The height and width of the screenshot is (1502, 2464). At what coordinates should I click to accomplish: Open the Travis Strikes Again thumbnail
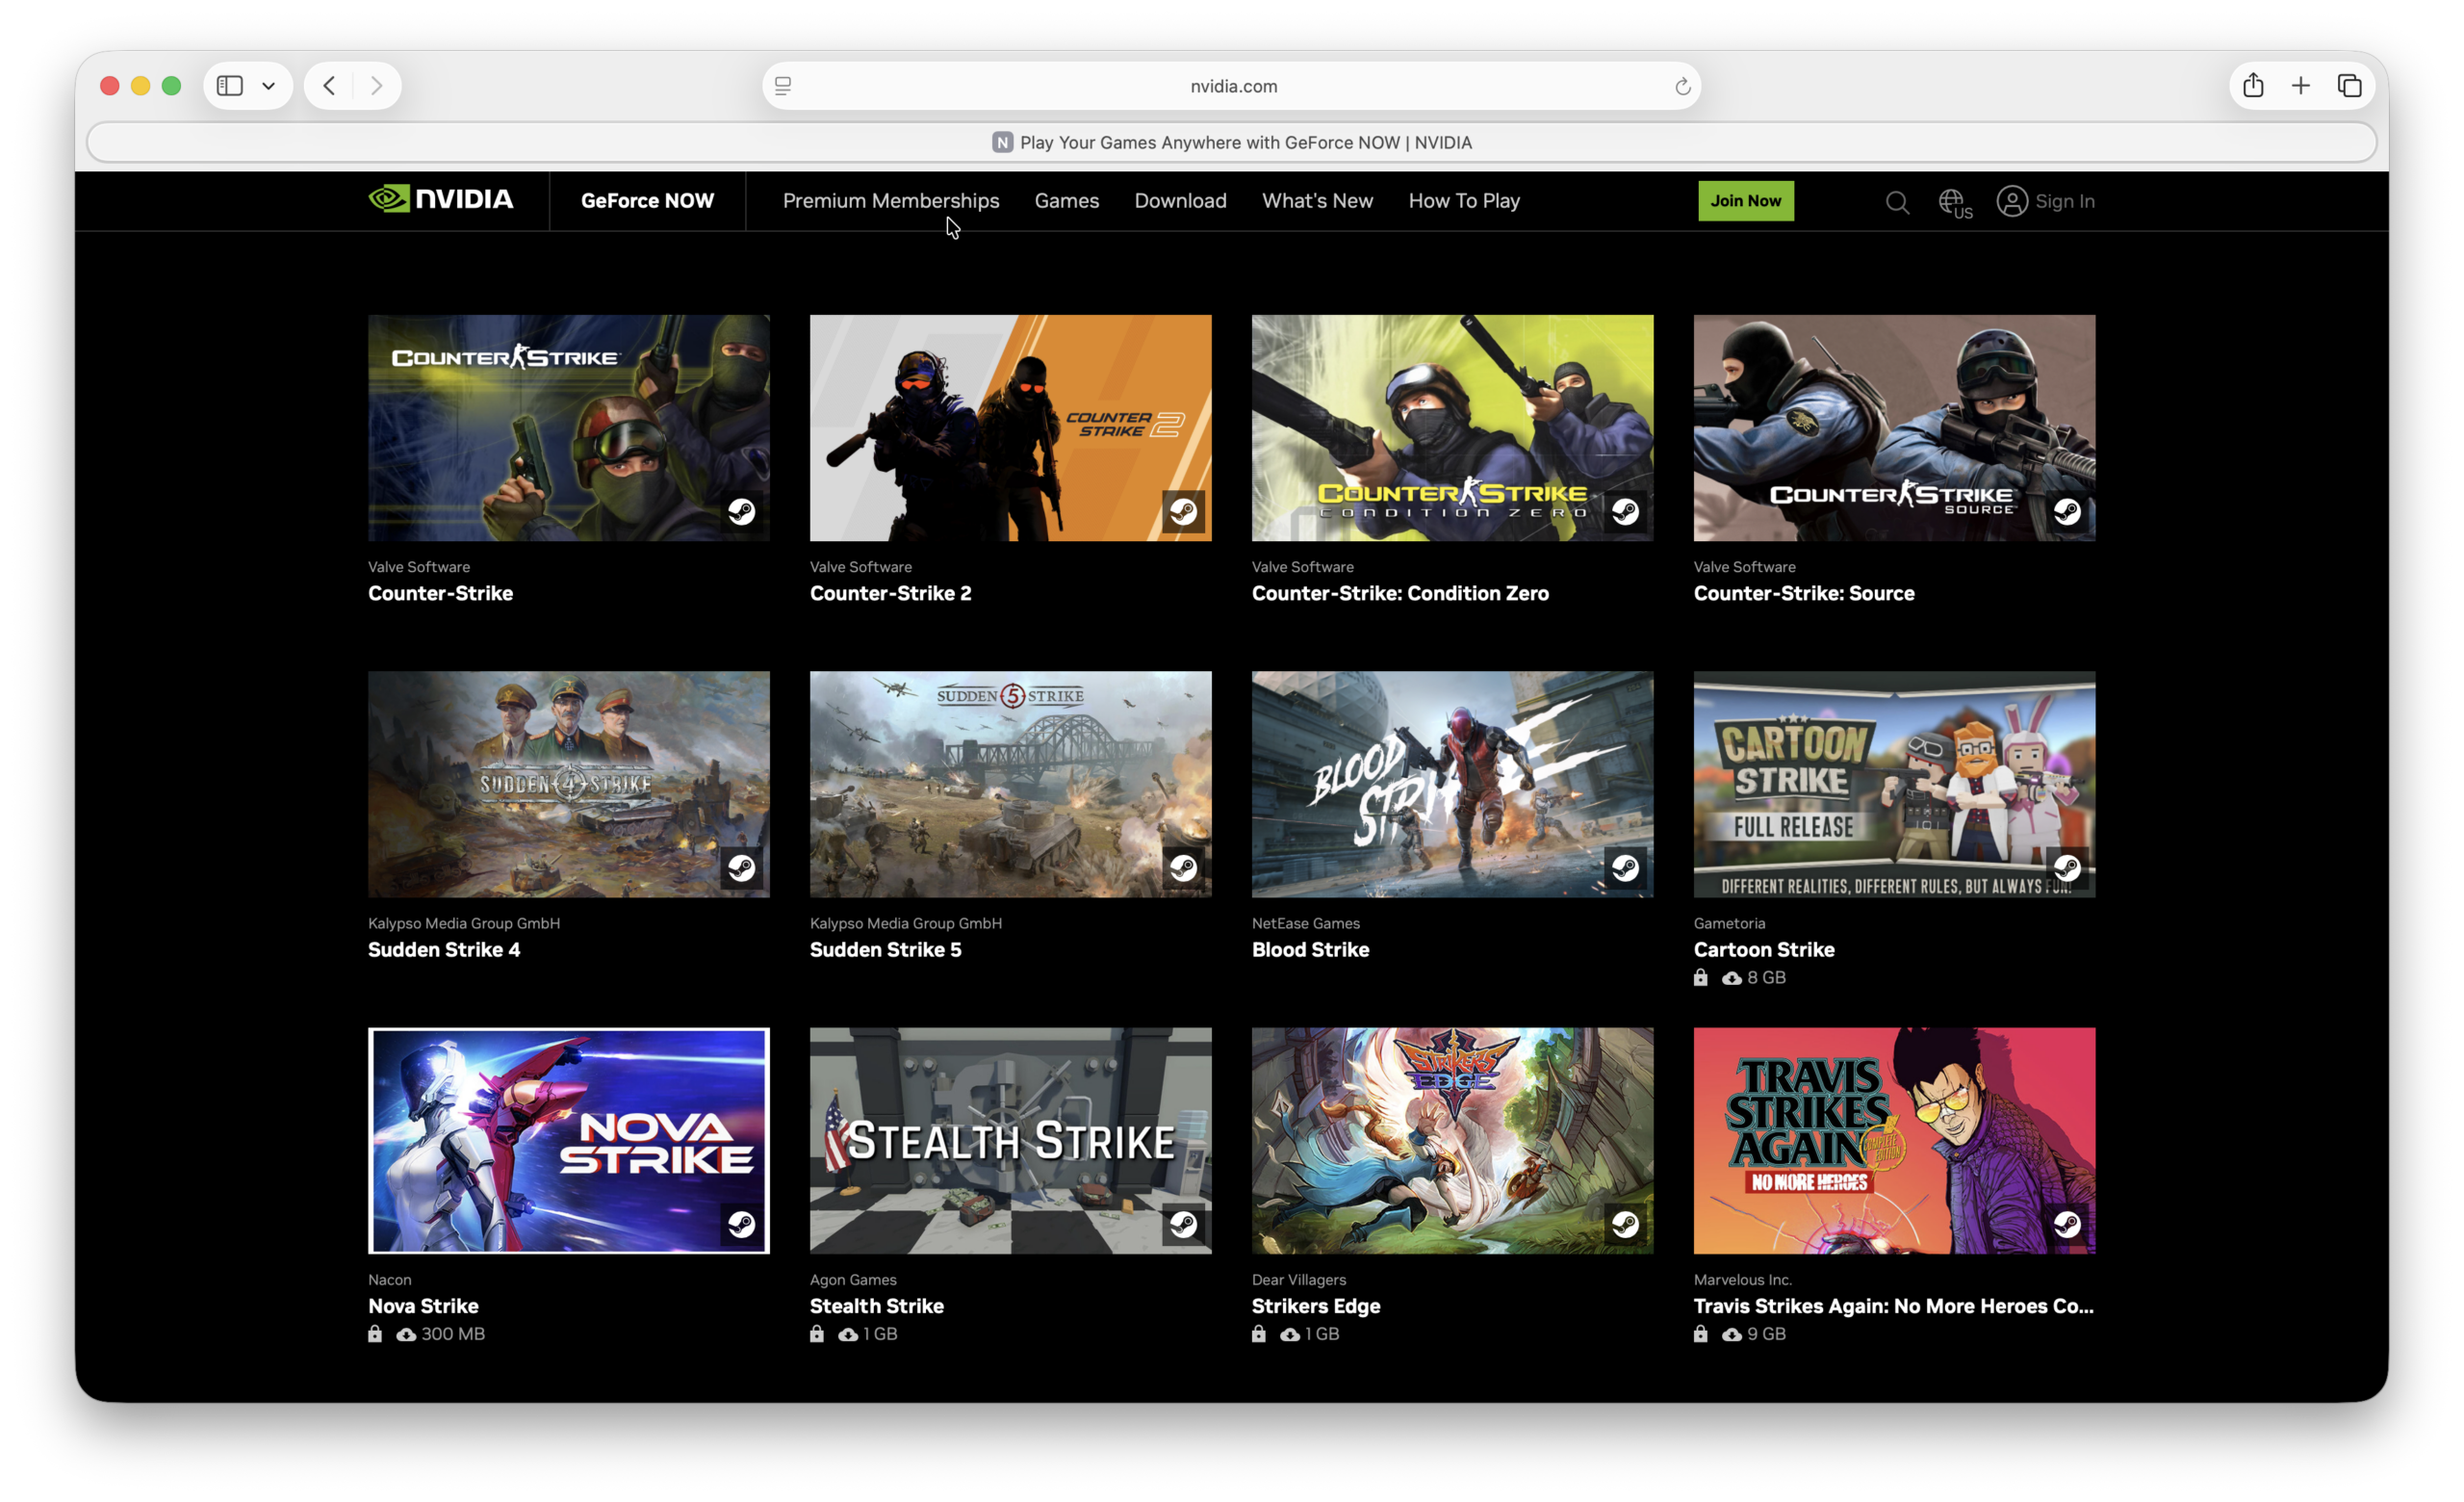tap(1894, 1140)
